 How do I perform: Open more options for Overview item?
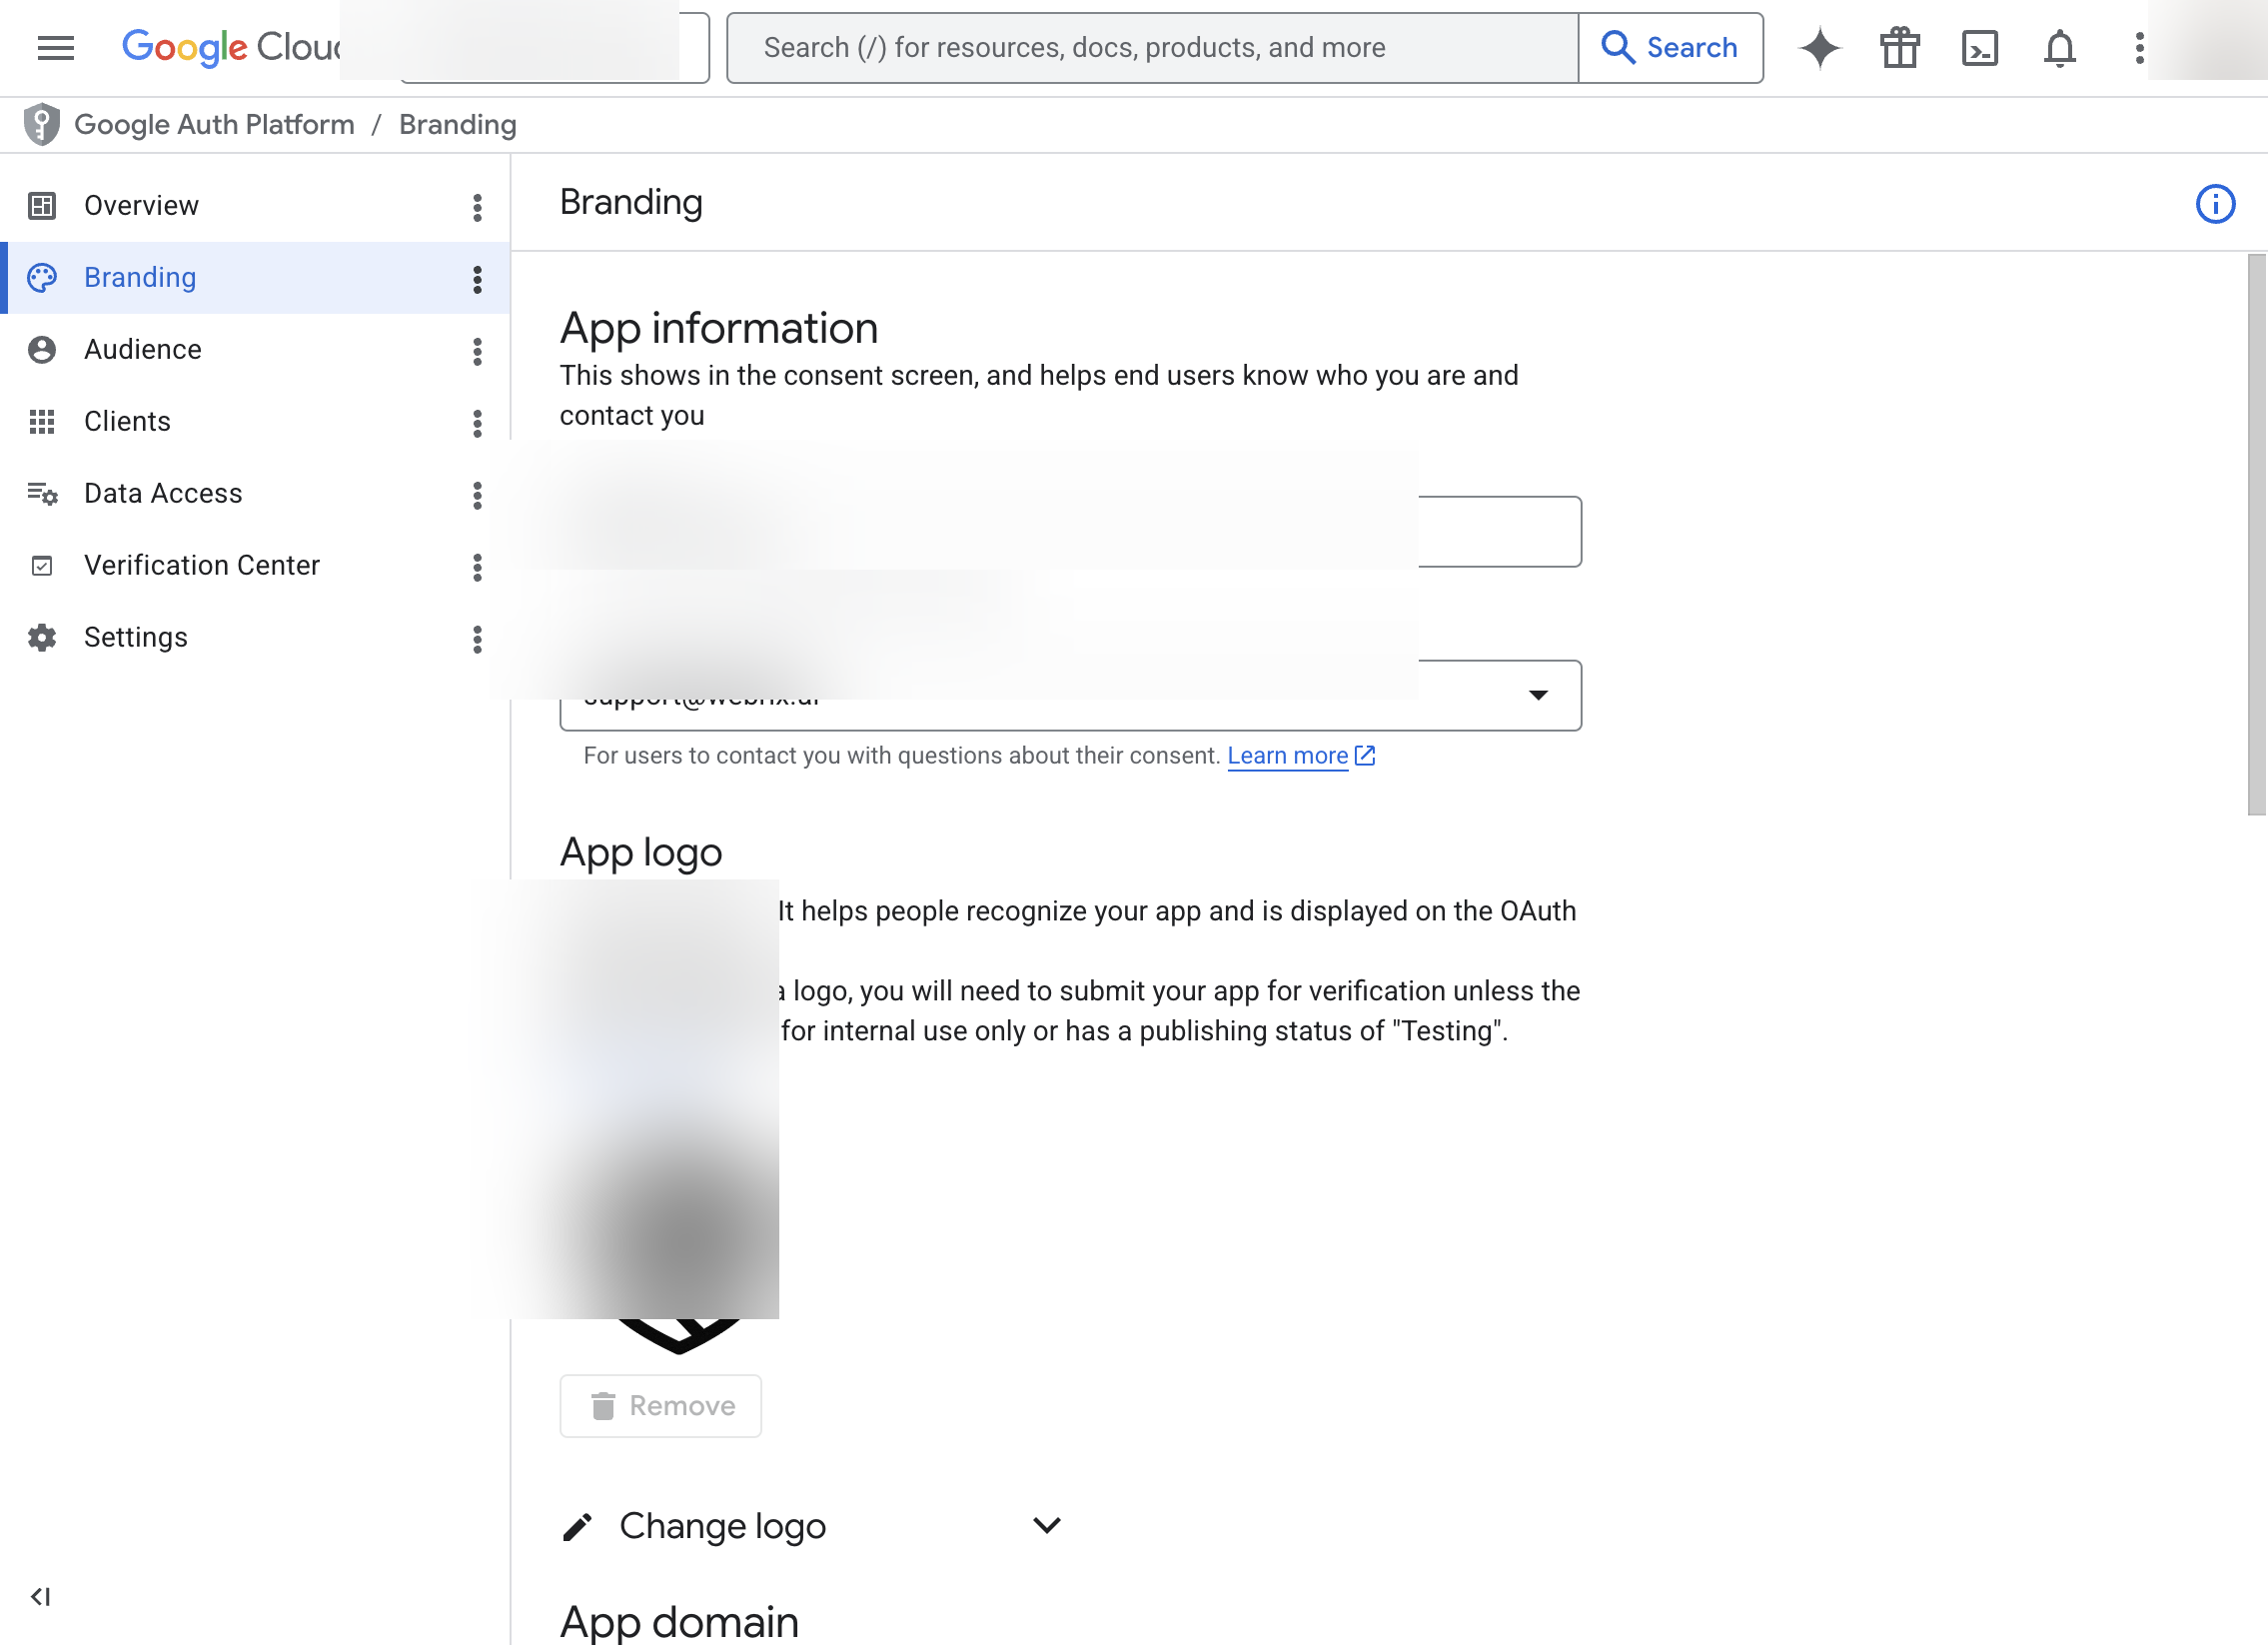[477, 207]
